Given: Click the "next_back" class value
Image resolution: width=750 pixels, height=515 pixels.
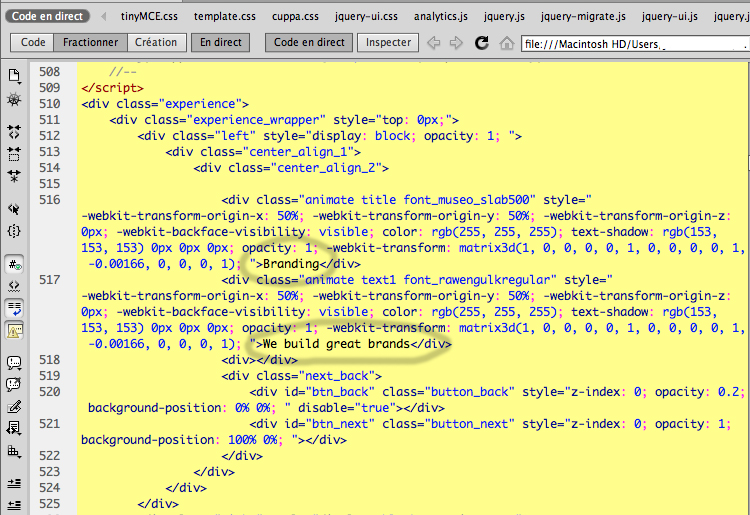Looking at the screenshot, I should click(337, 376).
